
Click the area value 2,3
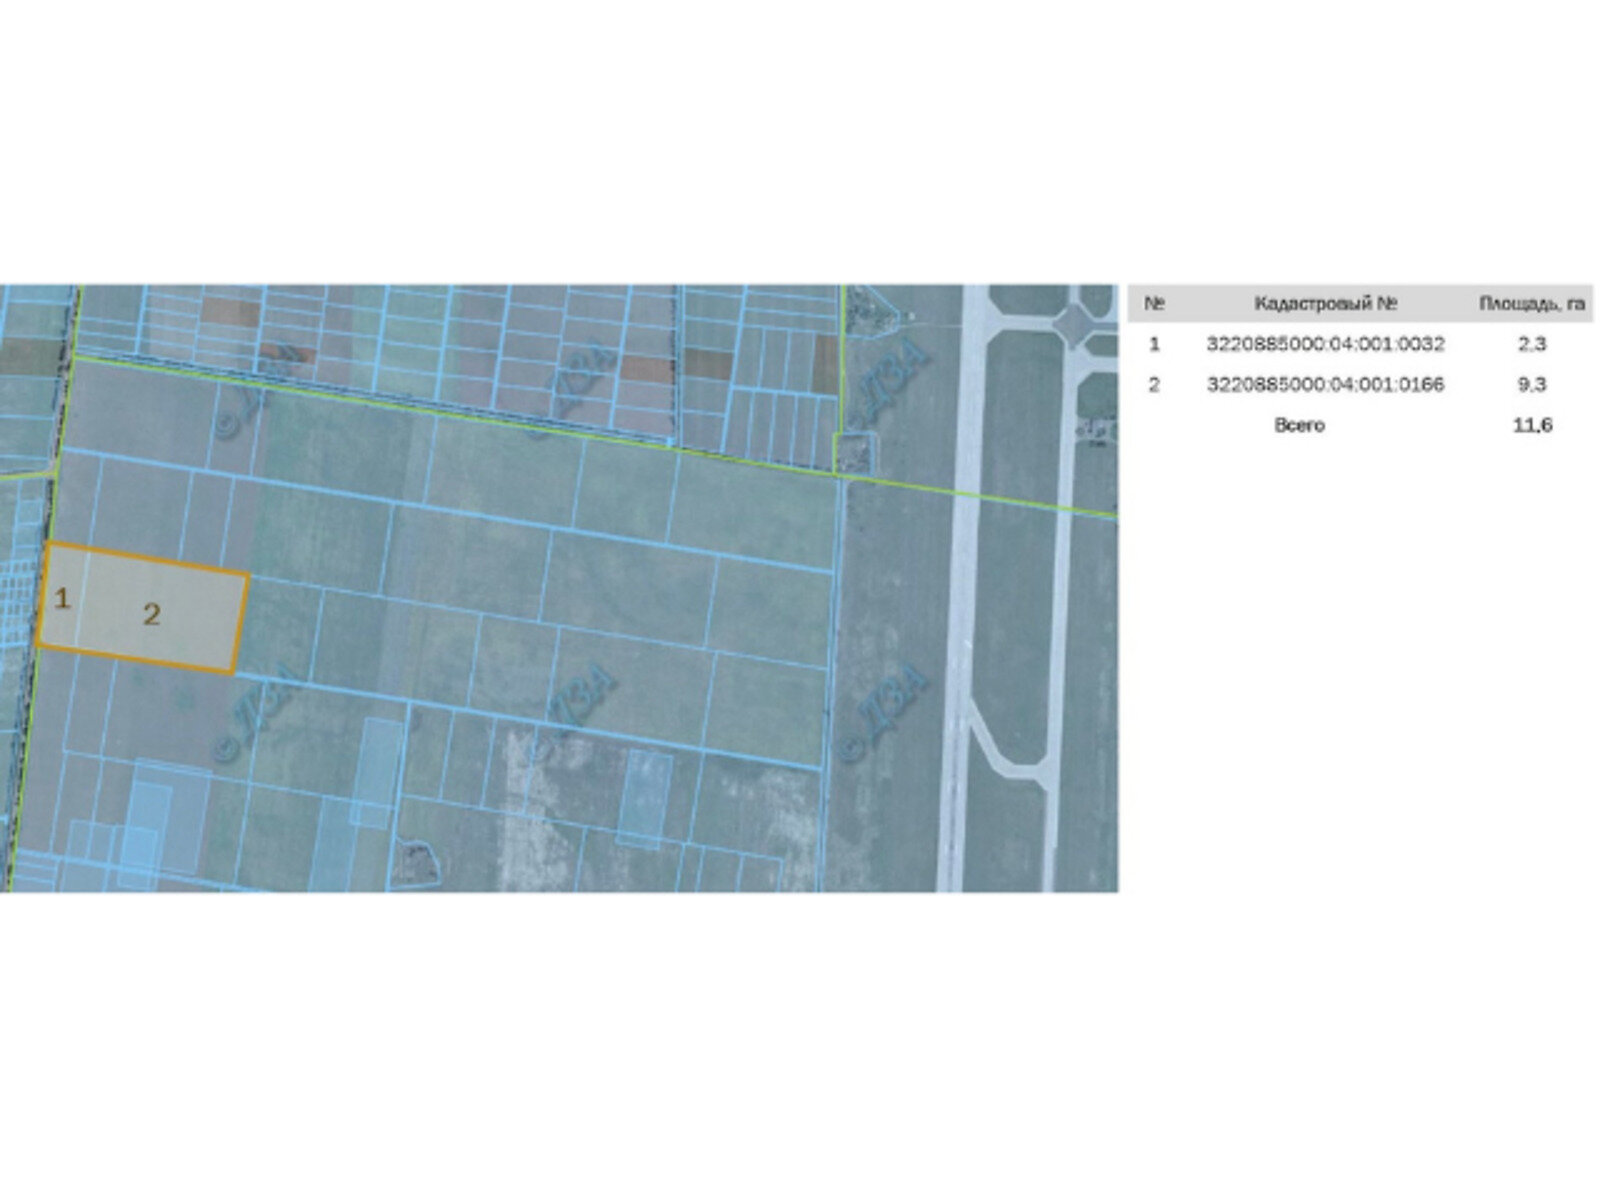(1532, 344)
